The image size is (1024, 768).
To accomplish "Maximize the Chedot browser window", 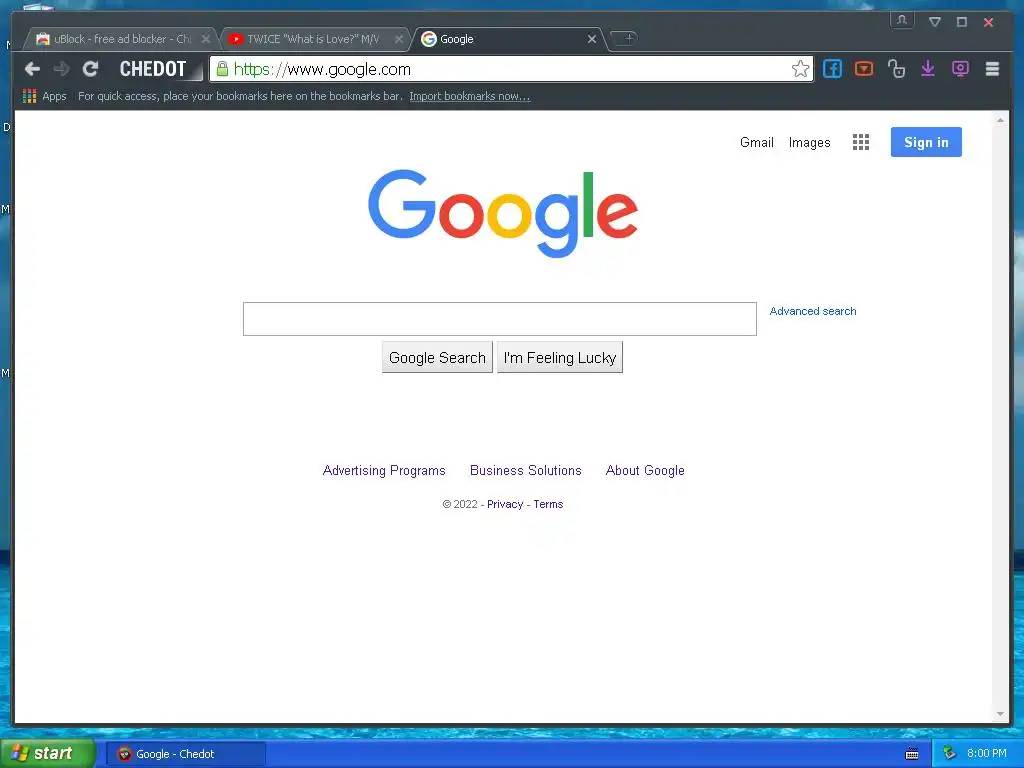I will (x=961, y=22).
